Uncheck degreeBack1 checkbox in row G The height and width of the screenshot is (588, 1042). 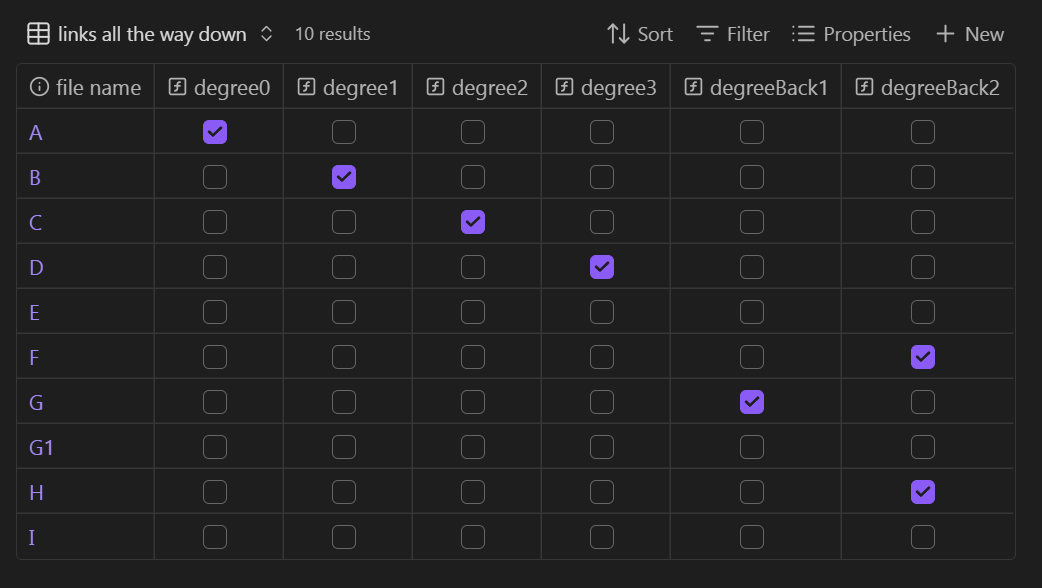pos(752,402)
